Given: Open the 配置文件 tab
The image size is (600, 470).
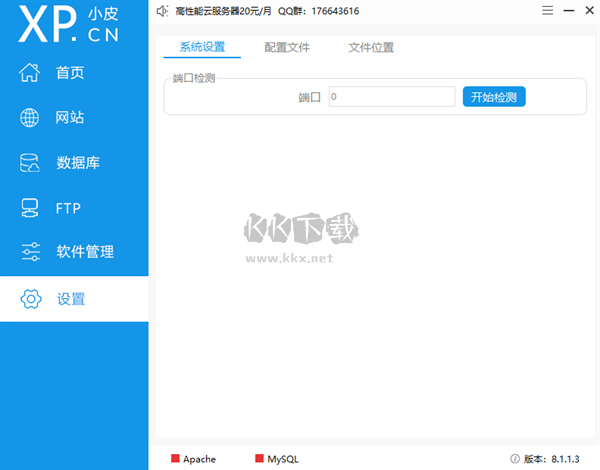Looking at the screenshot, I should pyautogui.click(x=287, y=47).
